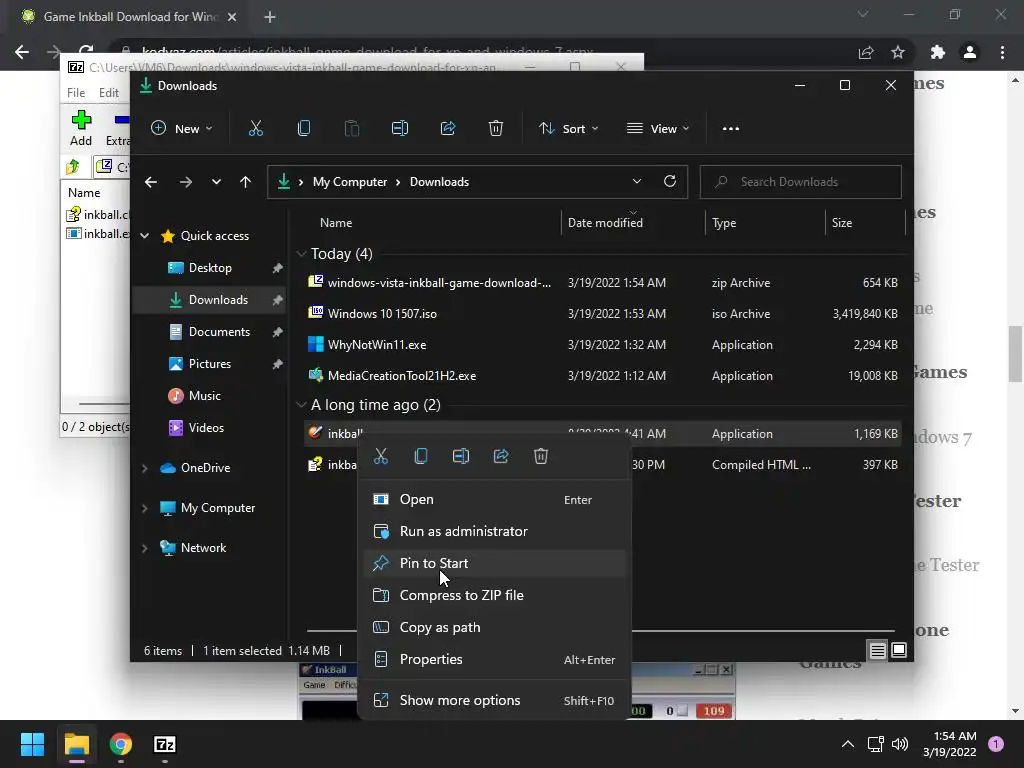Open New item dropdown

tap(182, 129)
